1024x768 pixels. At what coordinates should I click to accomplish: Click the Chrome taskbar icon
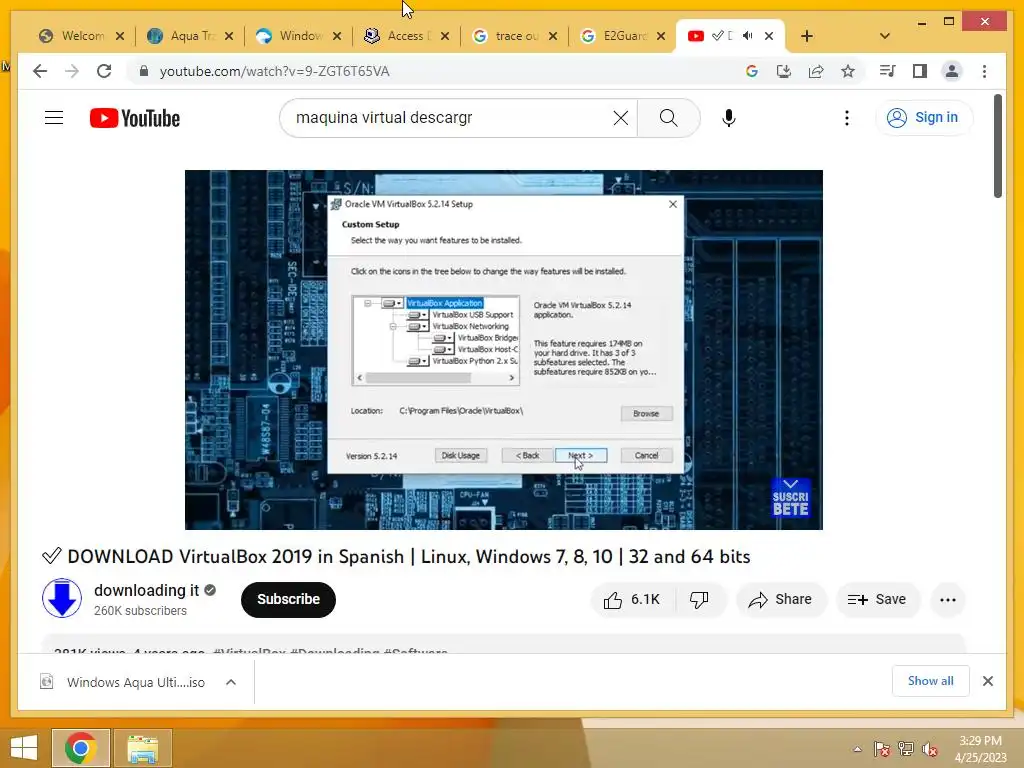pos(80,748)
